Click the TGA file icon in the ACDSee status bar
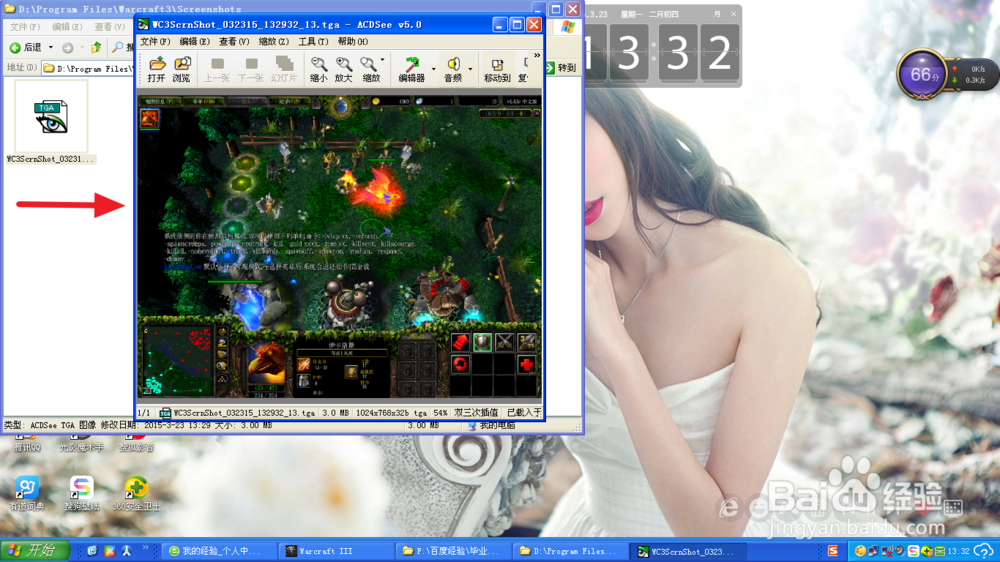This screenshot has height=562, width=1000. click(165, 413)
